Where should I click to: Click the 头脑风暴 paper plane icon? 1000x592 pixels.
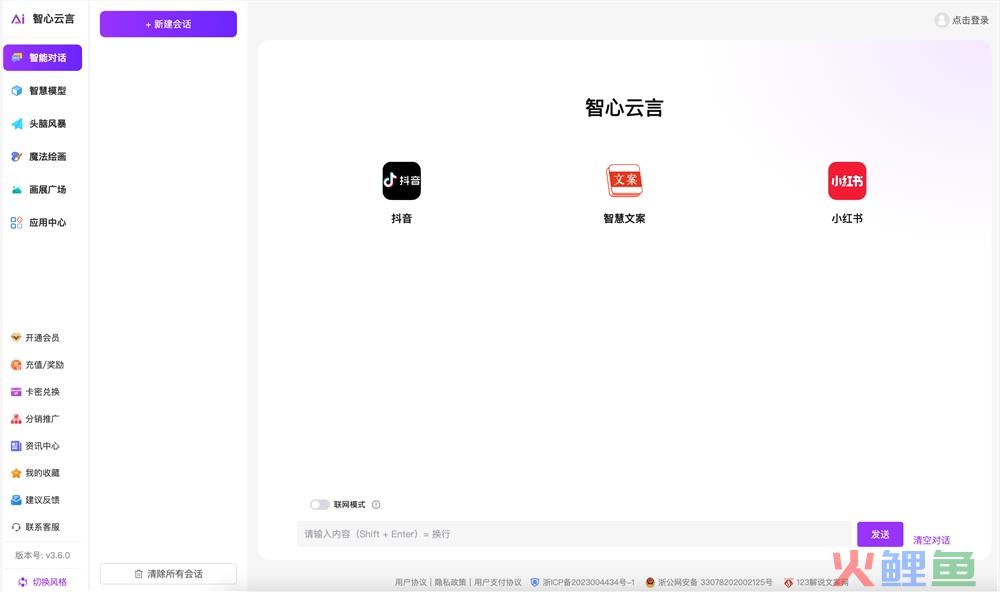pyautogui.click(x=17, y=124)
